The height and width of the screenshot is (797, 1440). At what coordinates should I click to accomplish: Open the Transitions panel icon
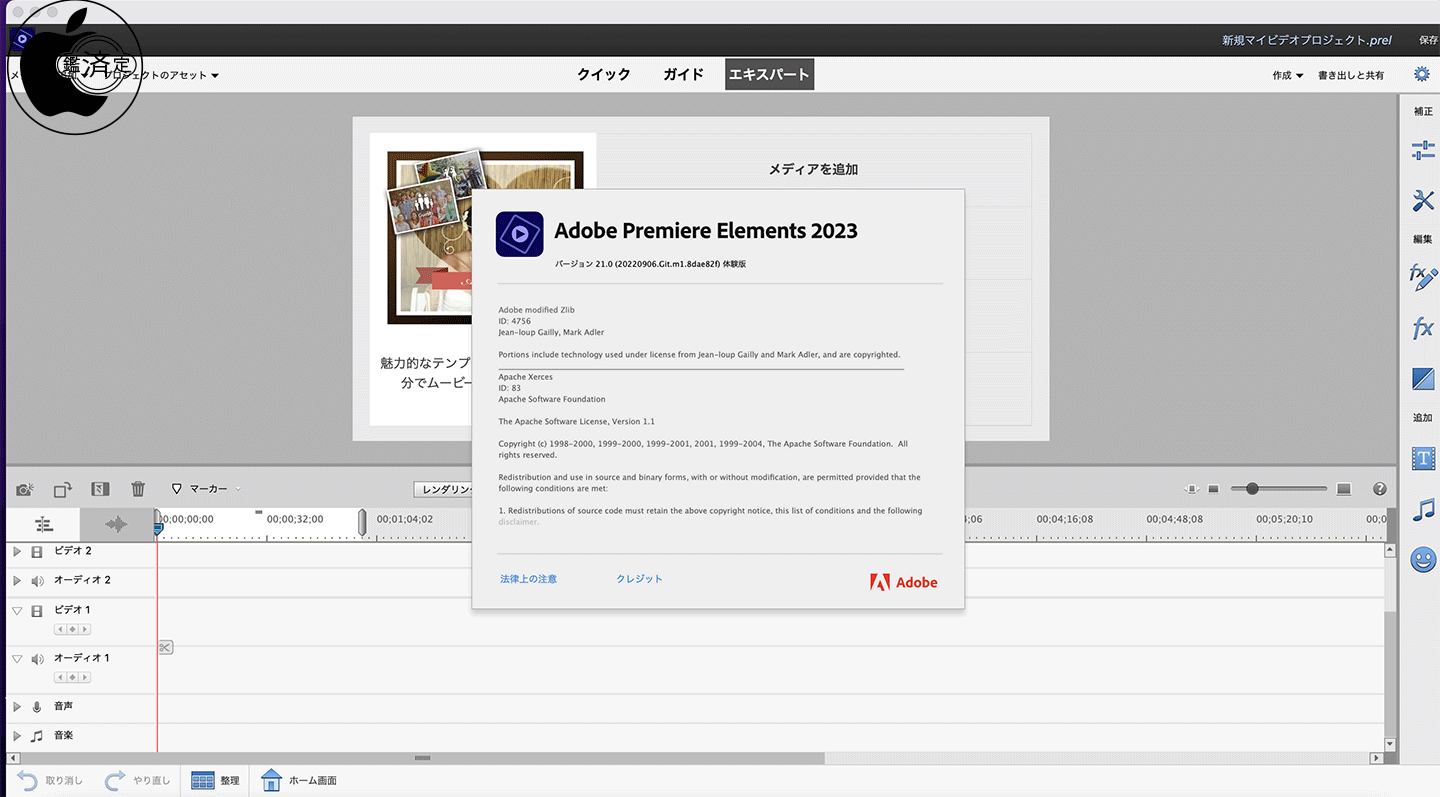tap(1422, 379)
